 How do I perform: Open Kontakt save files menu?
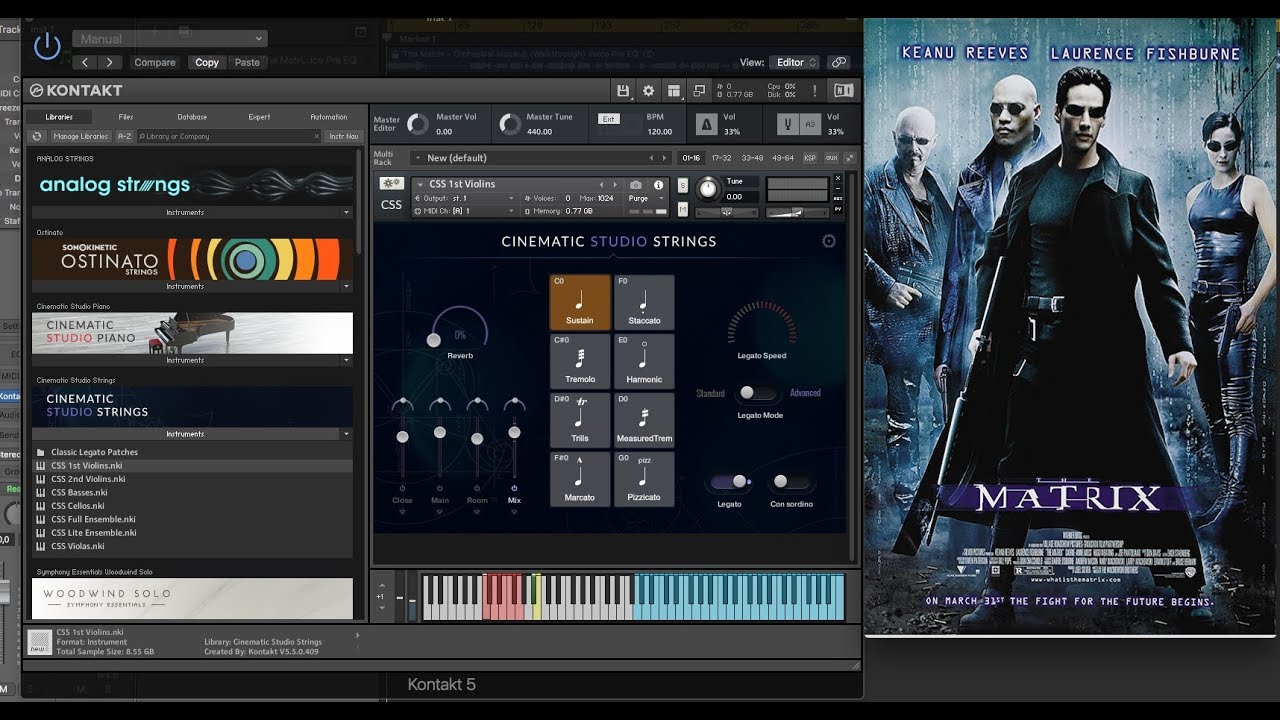[x=623, y=90]
